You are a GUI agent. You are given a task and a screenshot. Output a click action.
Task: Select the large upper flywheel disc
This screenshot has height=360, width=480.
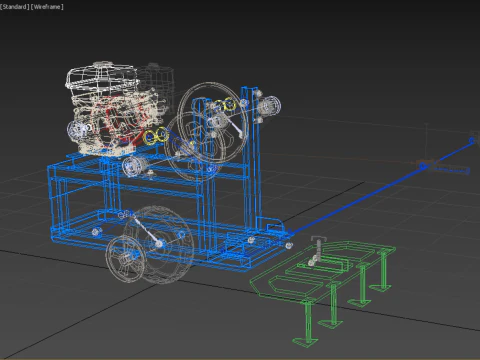pyautogui.click(x=213, y=122)
